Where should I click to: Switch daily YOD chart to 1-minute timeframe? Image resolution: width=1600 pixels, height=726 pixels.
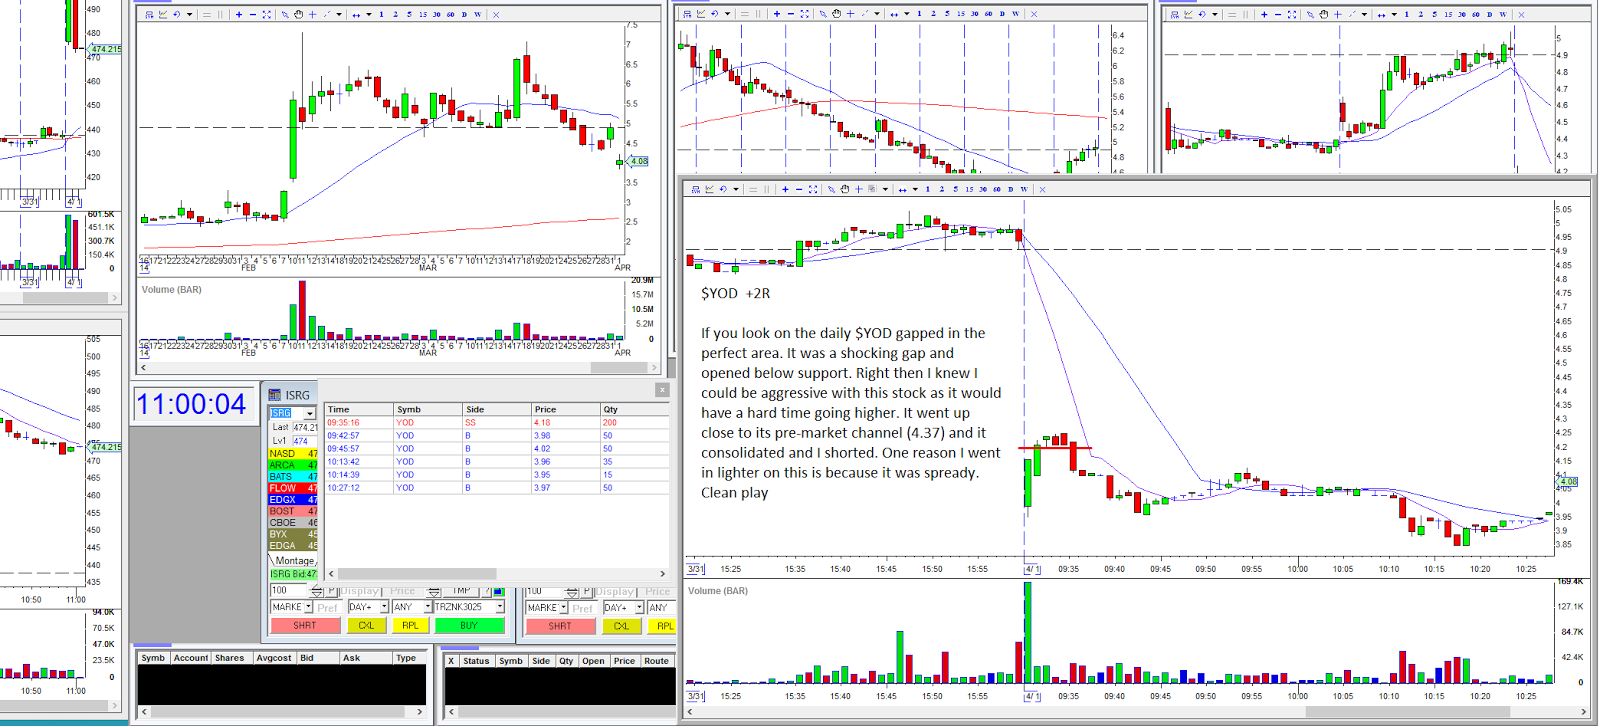tap(381, 14)
